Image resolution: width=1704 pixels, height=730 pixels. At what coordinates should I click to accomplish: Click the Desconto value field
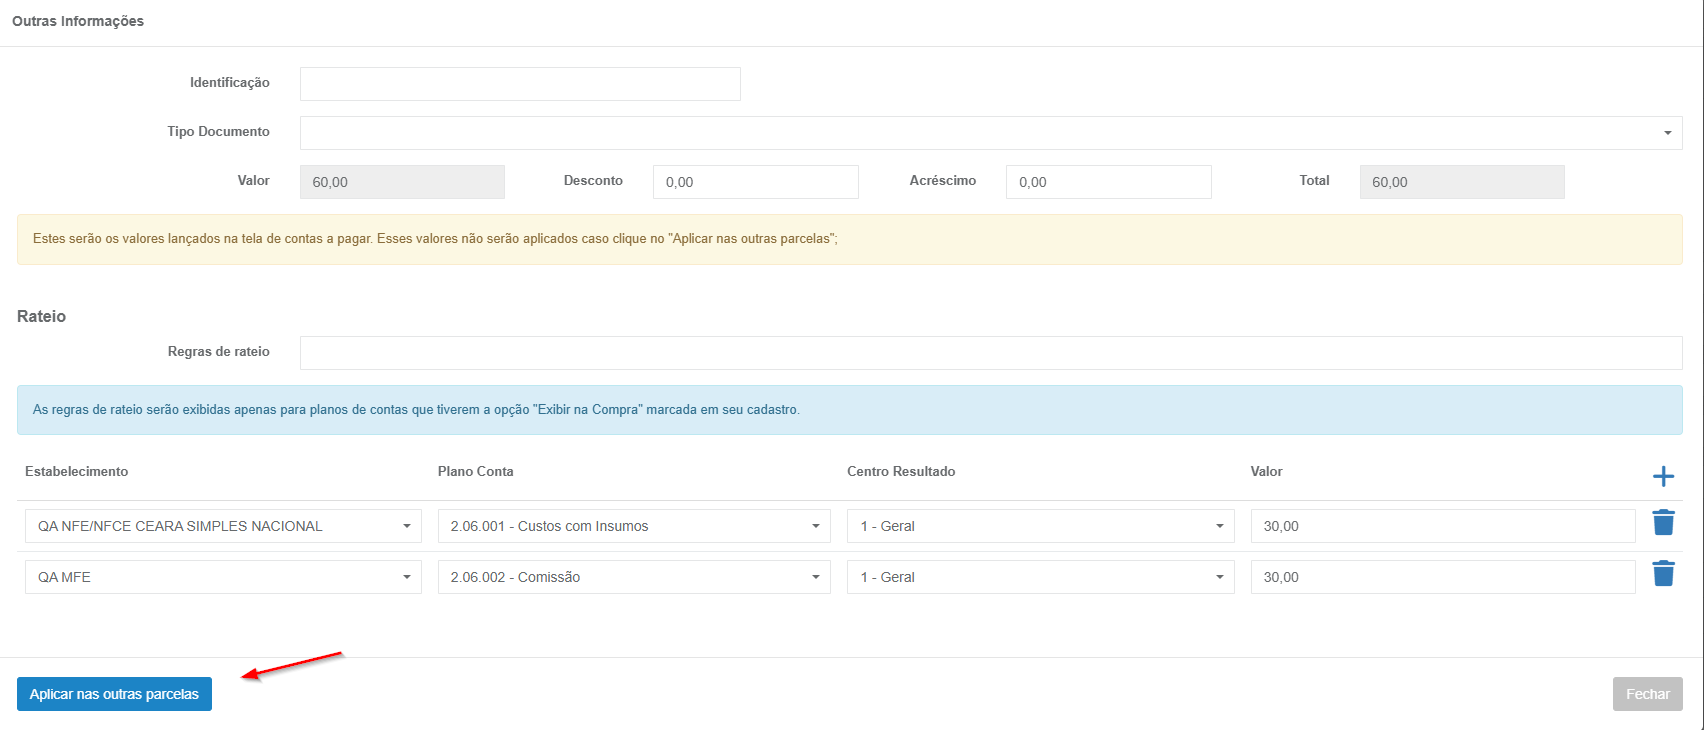click(755, 182)
